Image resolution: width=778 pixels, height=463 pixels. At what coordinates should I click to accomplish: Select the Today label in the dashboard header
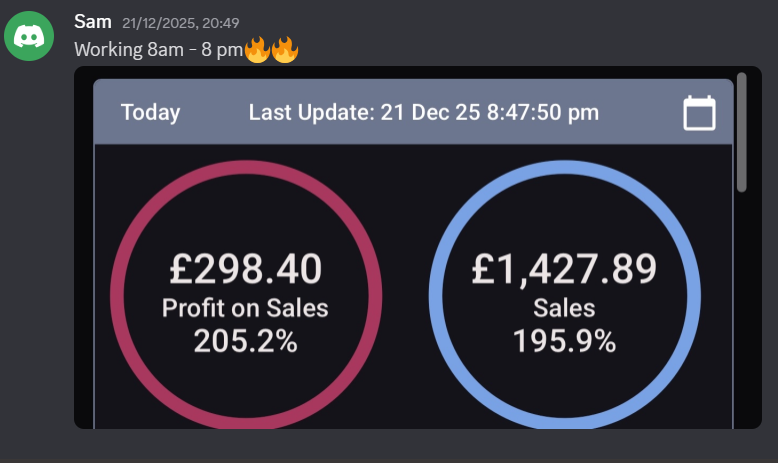pyautogui.click(x=150, y=113)
